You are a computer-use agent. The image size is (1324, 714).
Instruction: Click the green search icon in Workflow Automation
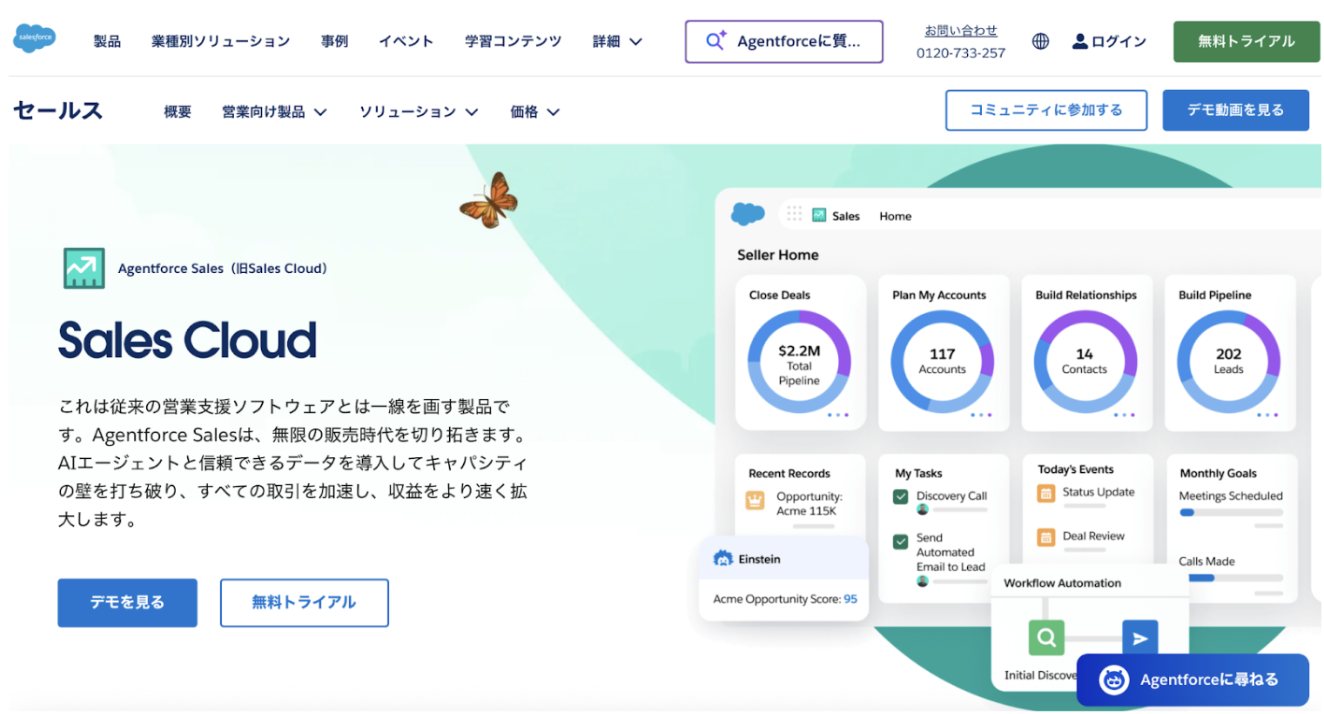(x=1046, y=637)
